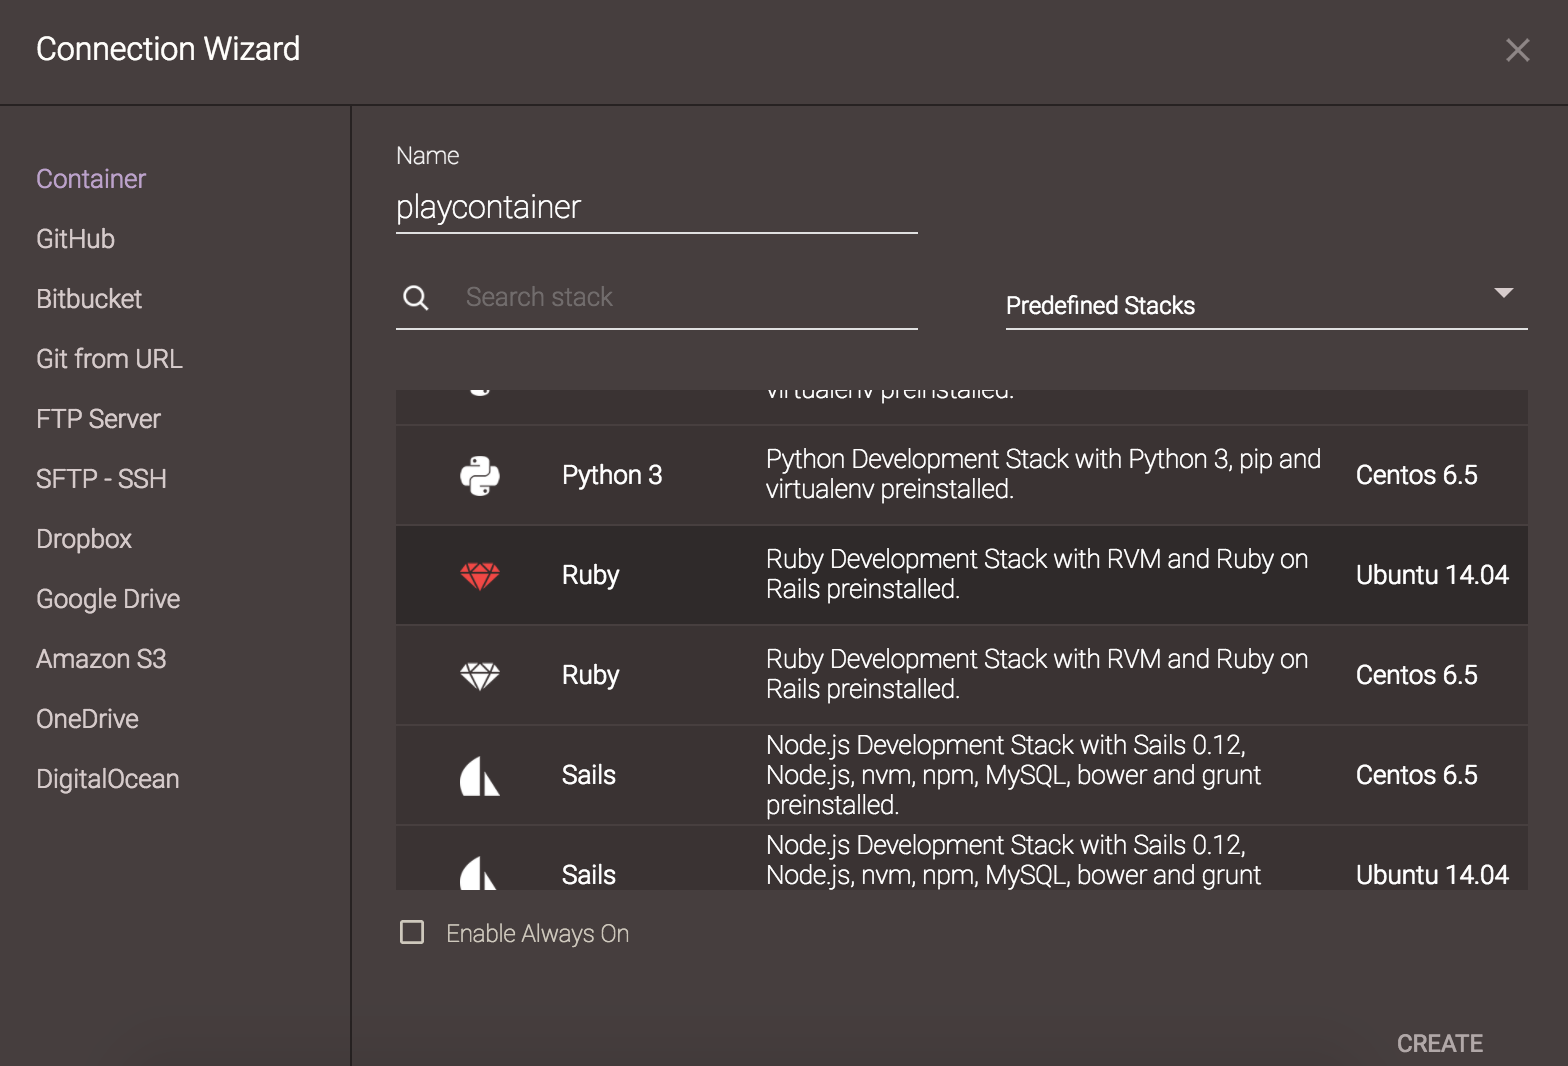Select Google Drive in the sidebar
The image size is (1568, 1066).
[108, 599]
